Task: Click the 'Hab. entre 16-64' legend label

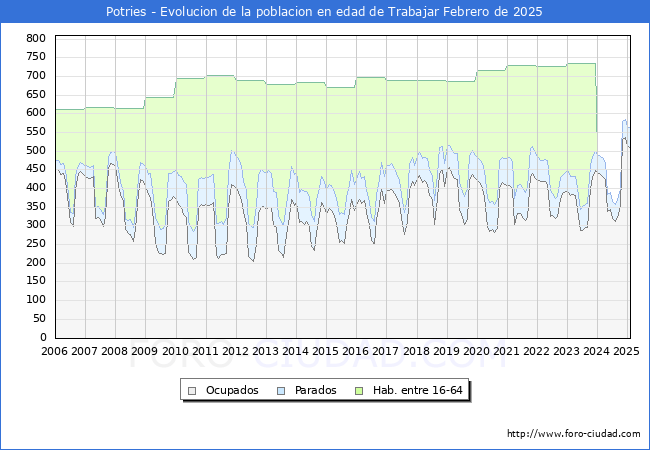Action: click(x=417, y=390)
